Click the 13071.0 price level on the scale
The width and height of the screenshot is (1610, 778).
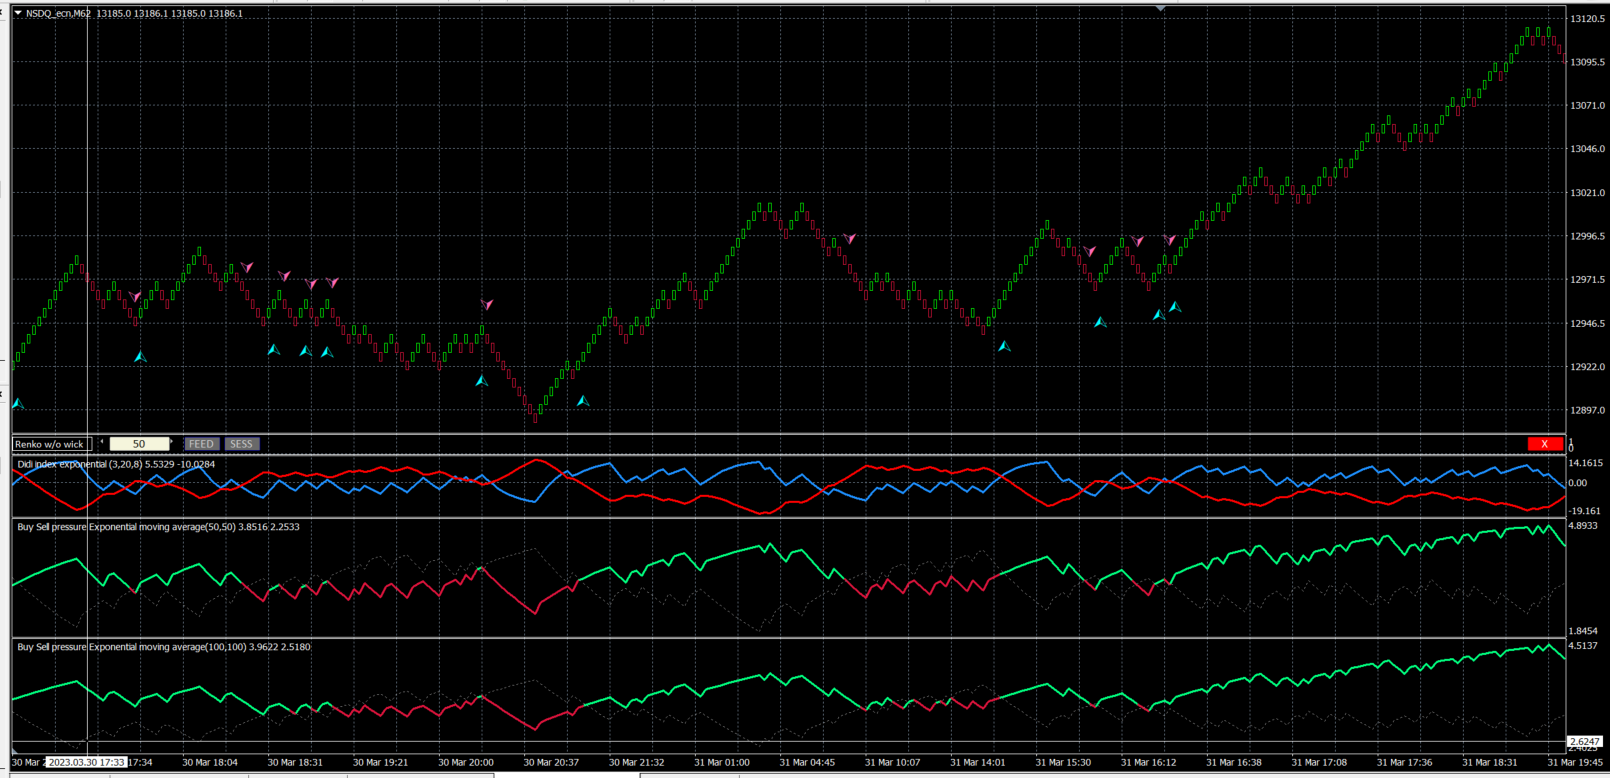tap(1587, 105)
